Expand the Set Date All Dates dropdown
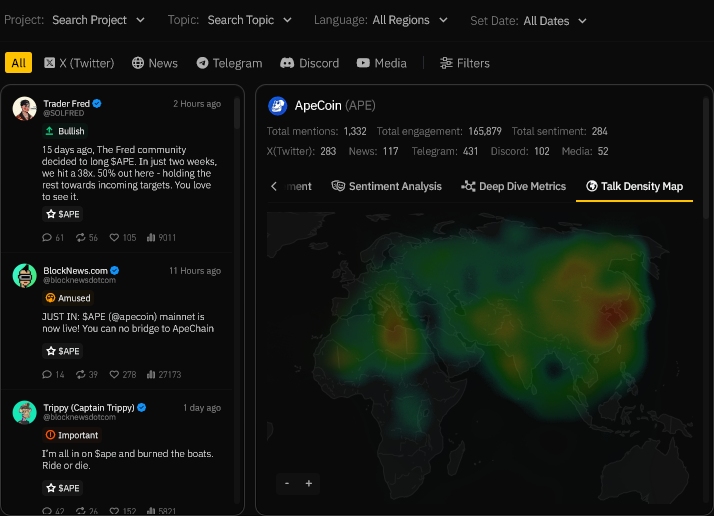The image size is (714, 516). coord(555,21)
